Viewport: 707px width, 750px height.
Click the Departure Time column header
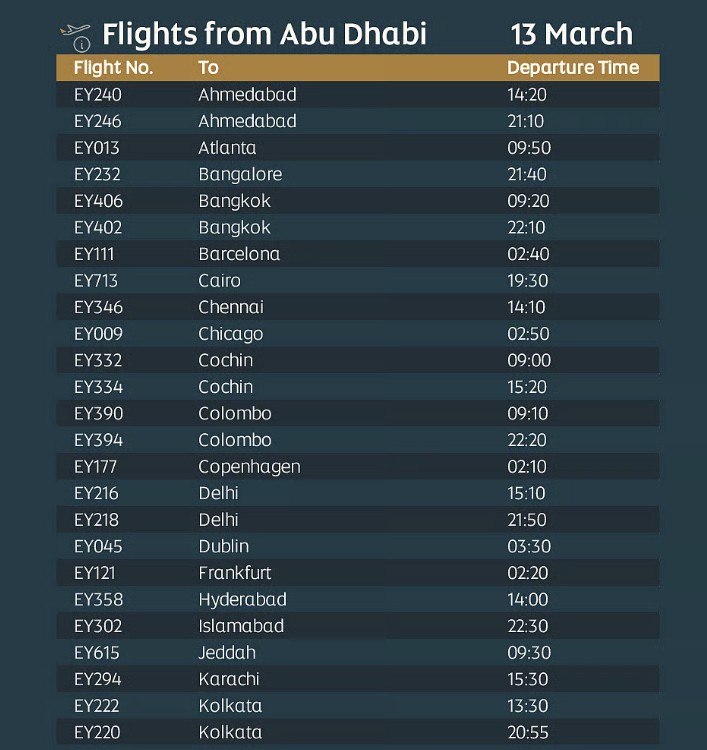(573, 67)
